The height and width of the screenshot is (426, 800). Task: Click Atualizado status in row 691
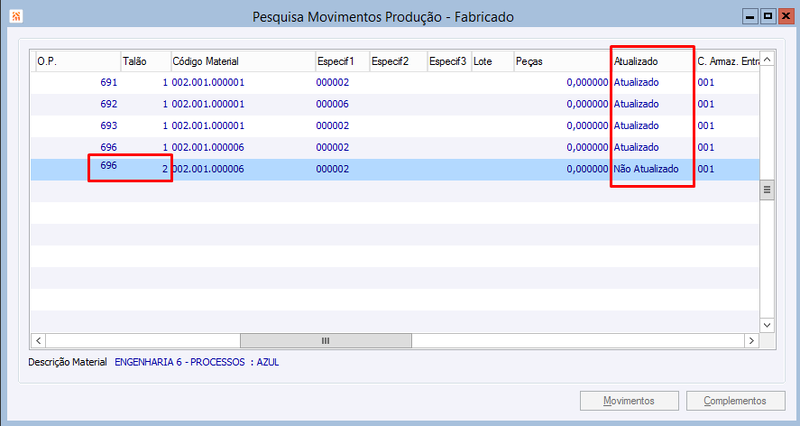click(636, 83)
